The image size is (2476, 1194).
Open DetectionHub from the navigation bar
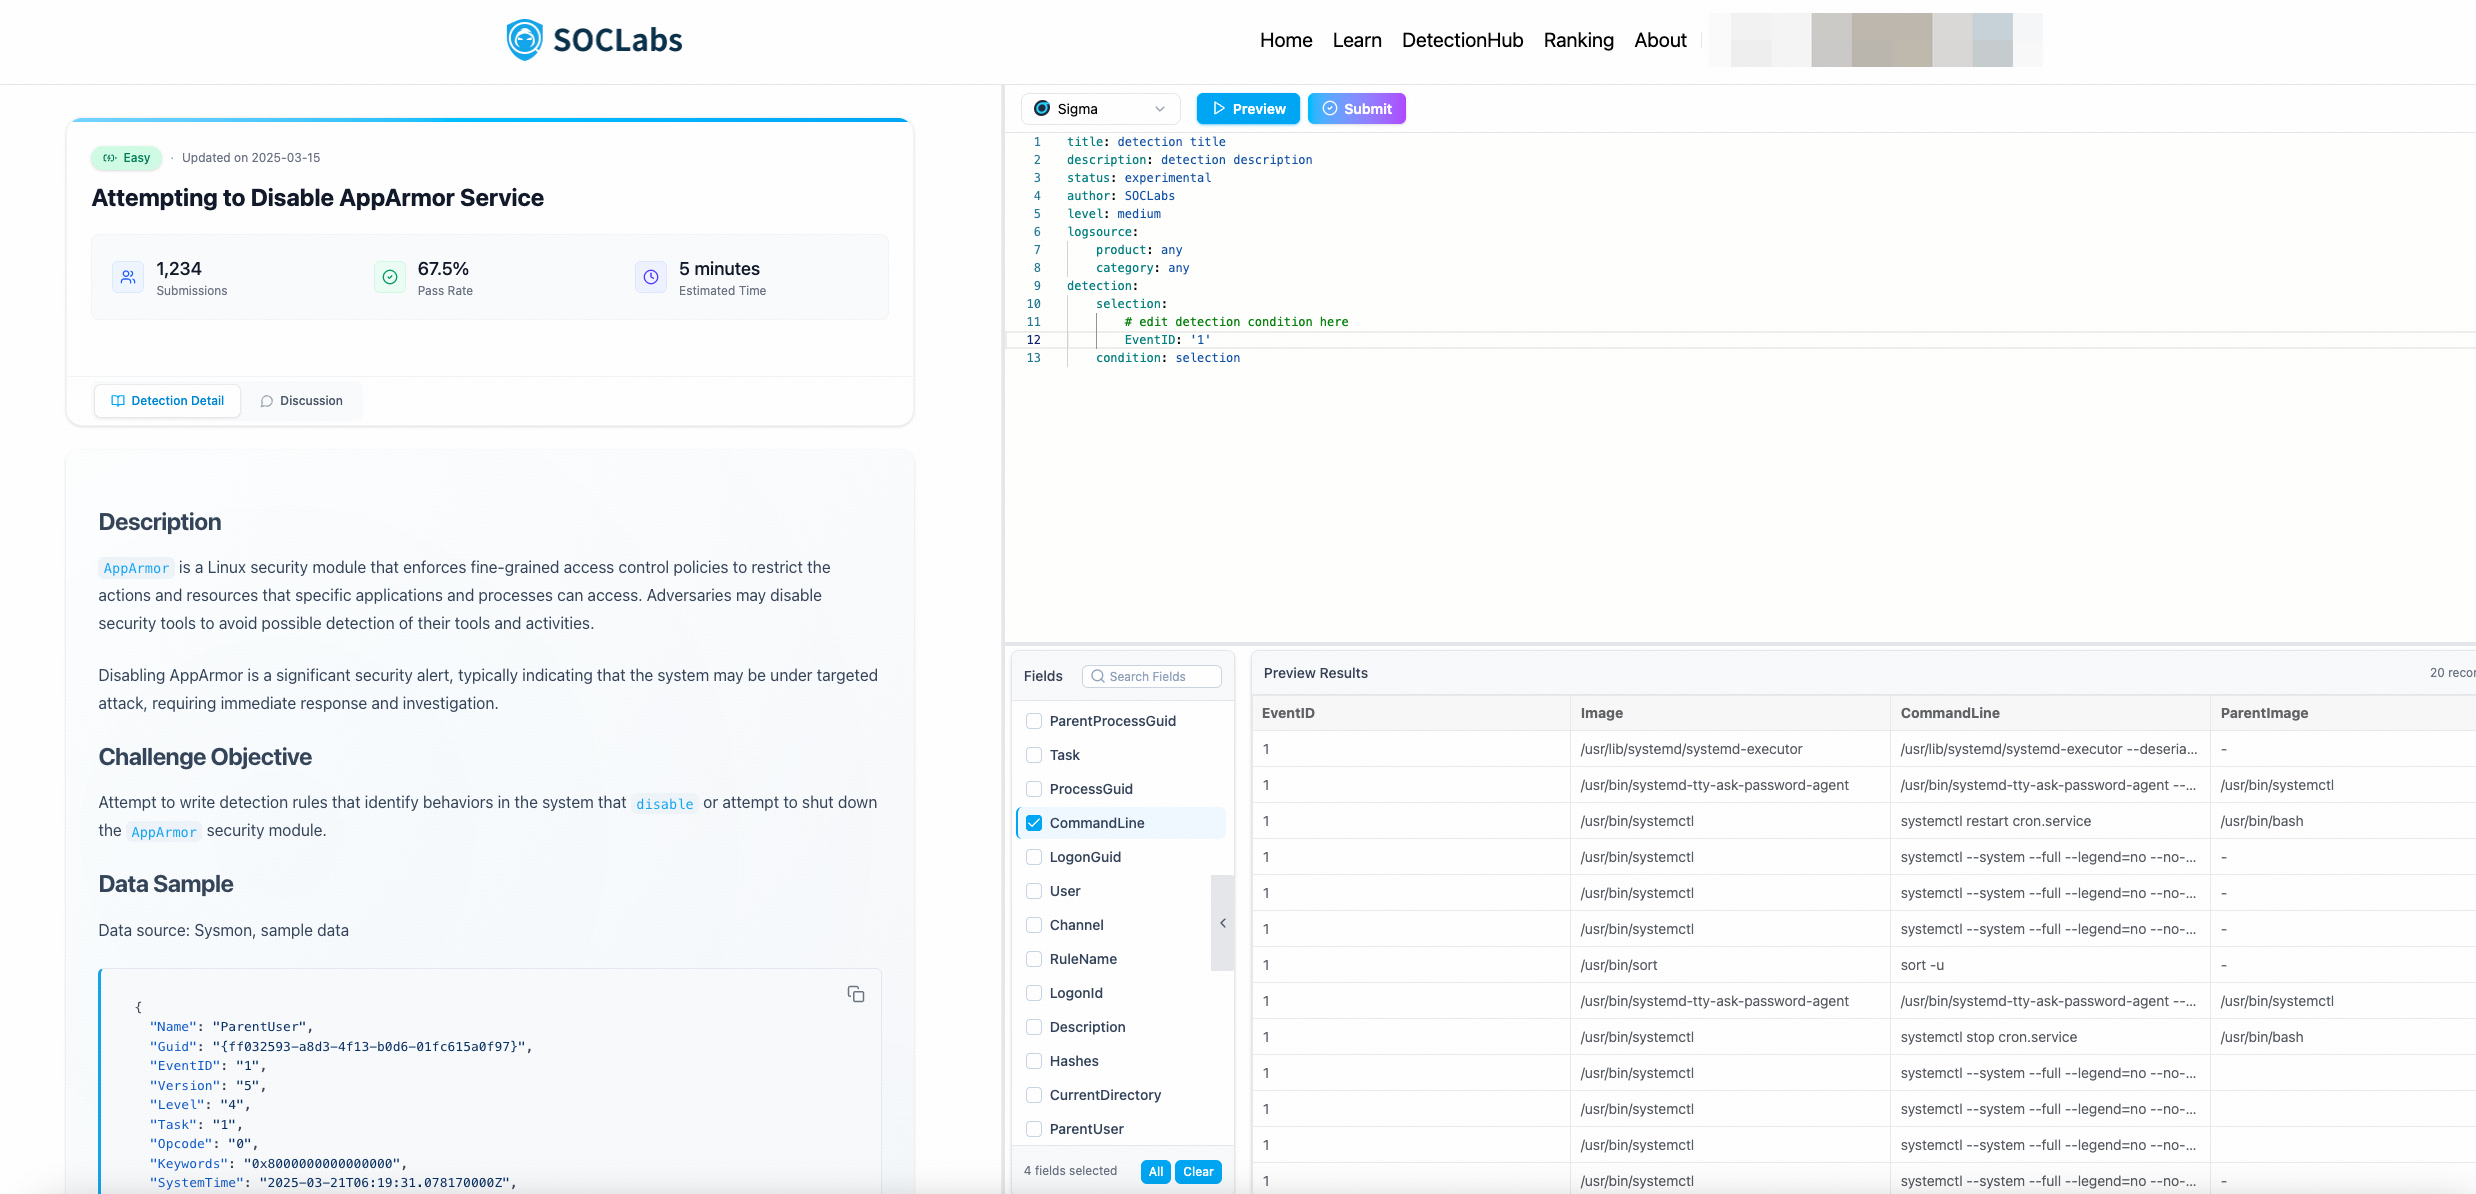coord(1462,40)
